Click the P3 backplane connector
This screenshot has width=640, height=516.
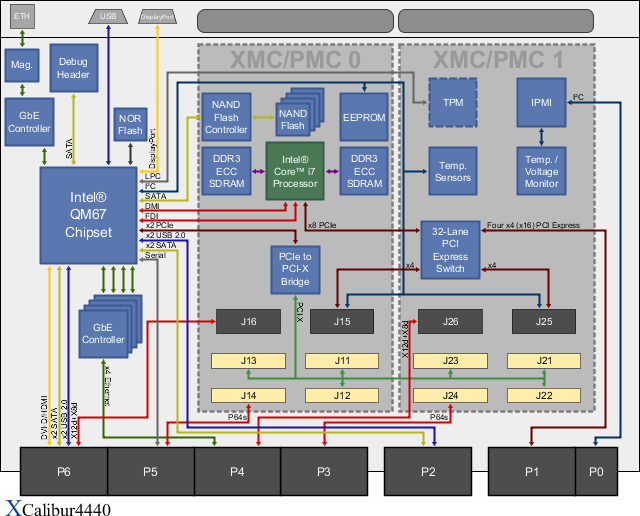pyautogui.click(x=324, y=472)
